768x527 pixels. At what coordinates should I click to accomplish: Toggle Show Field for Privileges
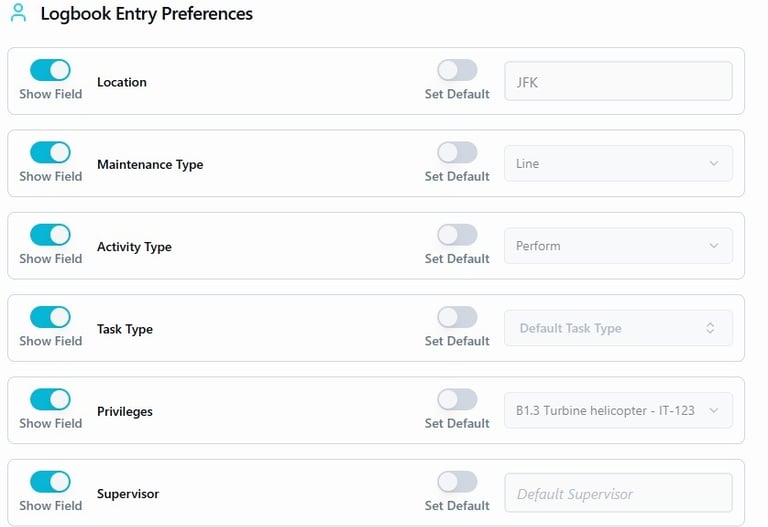click(x=50, y=399)
